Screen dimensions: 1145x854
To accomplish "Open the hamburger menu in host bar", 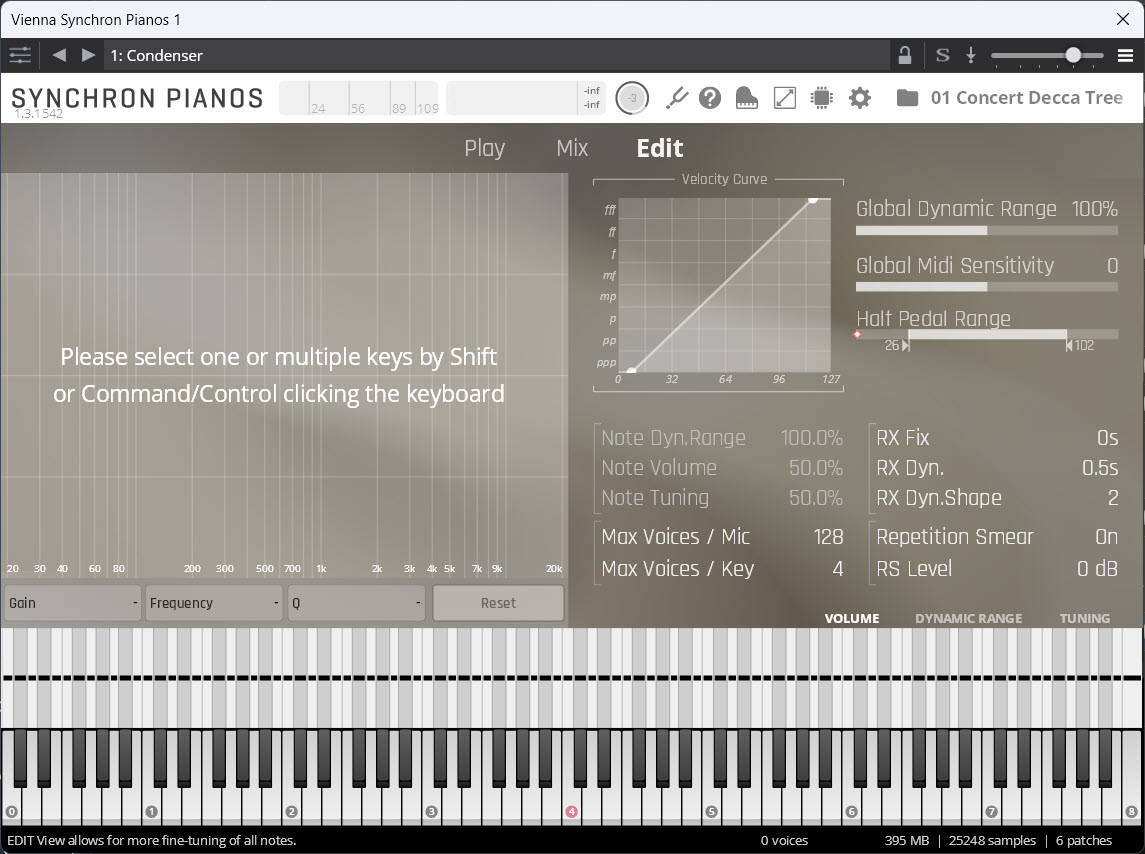I will click(1125, 56).
